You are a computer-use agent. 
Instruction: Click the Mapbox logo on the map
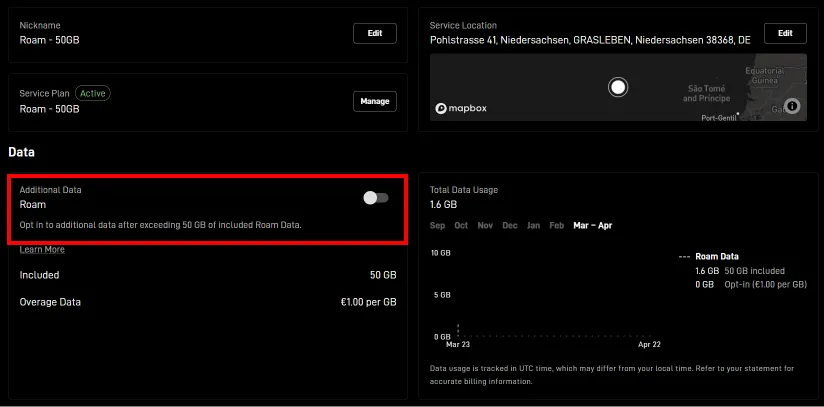[x=461, y=108]
